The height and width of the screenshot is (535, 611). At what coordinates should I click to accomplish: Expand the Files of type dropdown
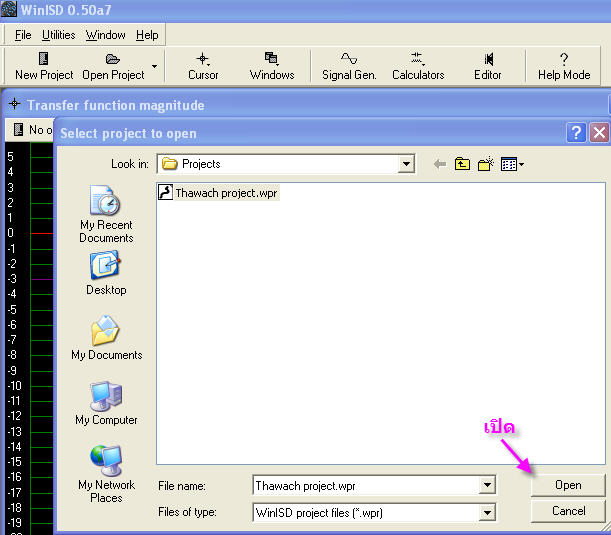[487, 512]
